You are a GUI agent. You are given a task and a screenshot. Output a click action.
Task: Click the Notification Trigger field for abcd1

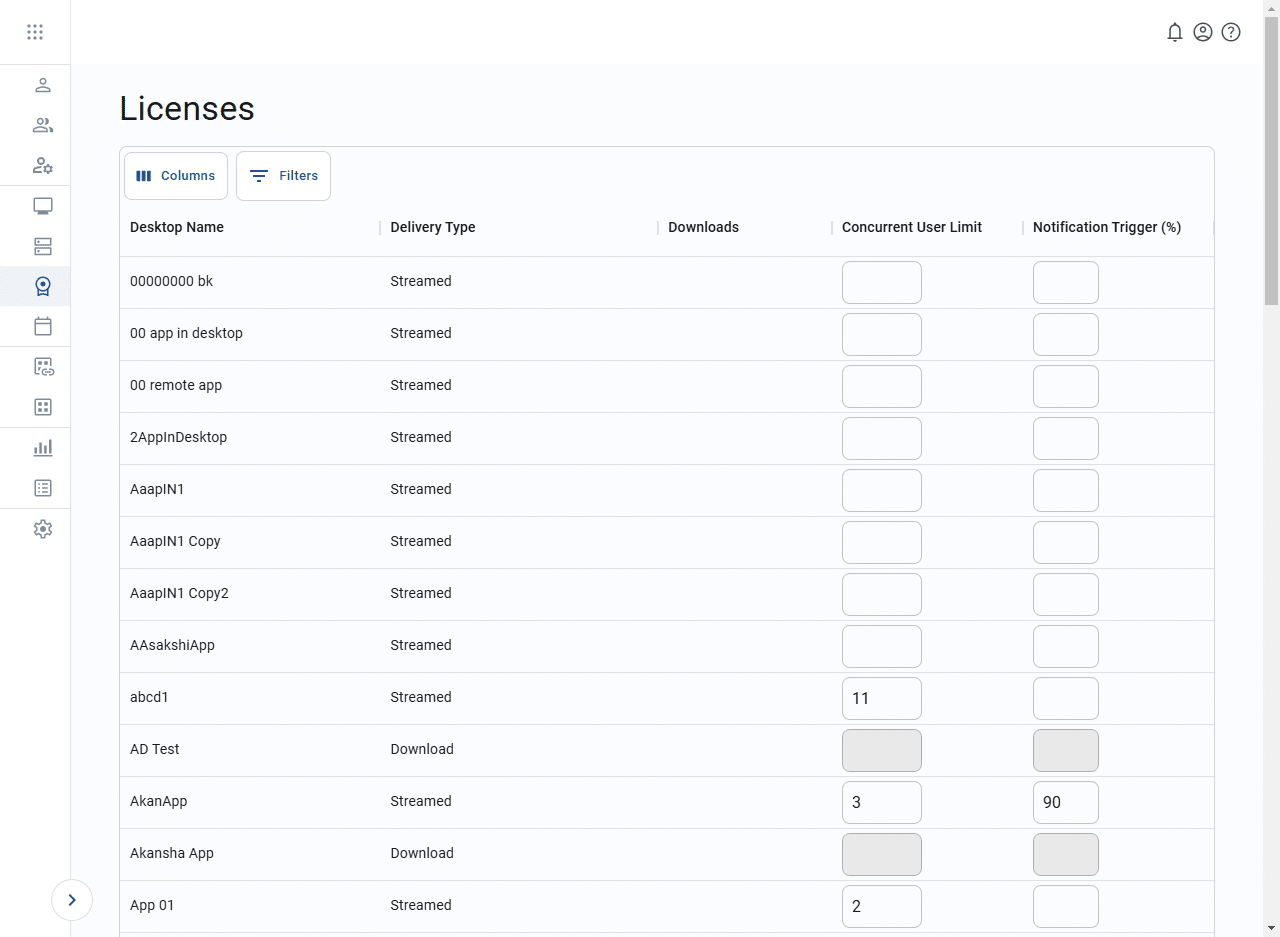(1065, 698)
